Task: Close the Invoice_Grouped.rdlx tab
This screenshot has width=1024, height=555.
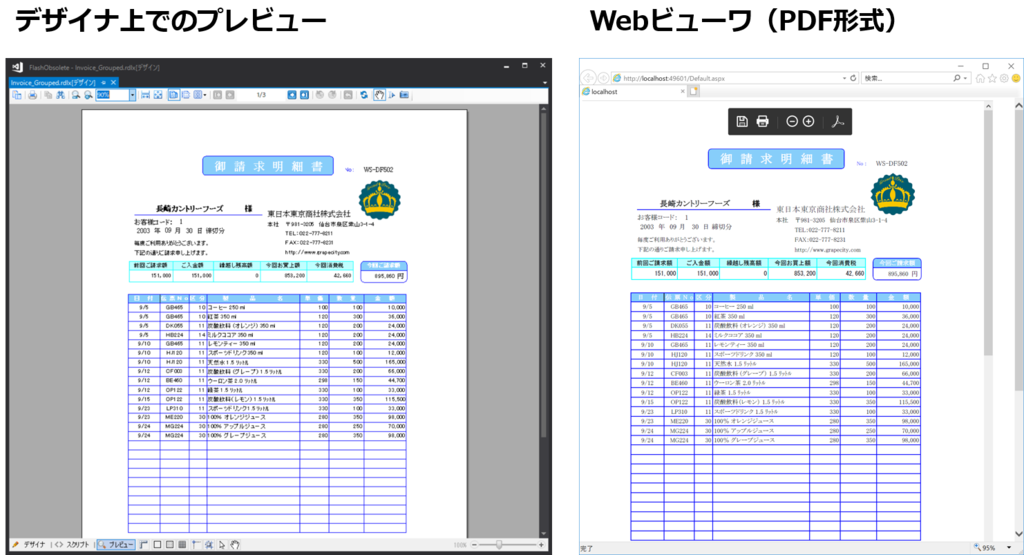Action: coord(113,82)
